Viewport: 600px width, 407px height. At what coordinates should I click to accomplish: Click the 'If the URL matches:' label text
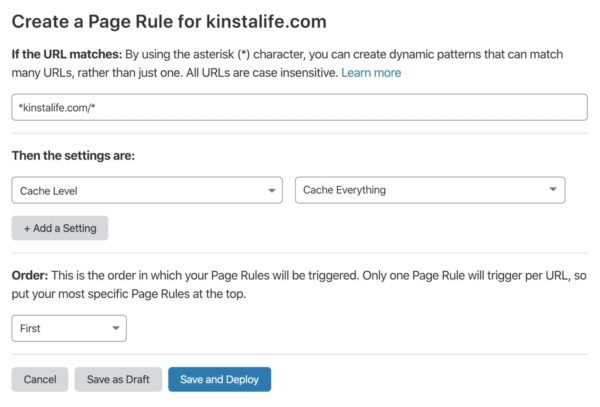(67, 54)
